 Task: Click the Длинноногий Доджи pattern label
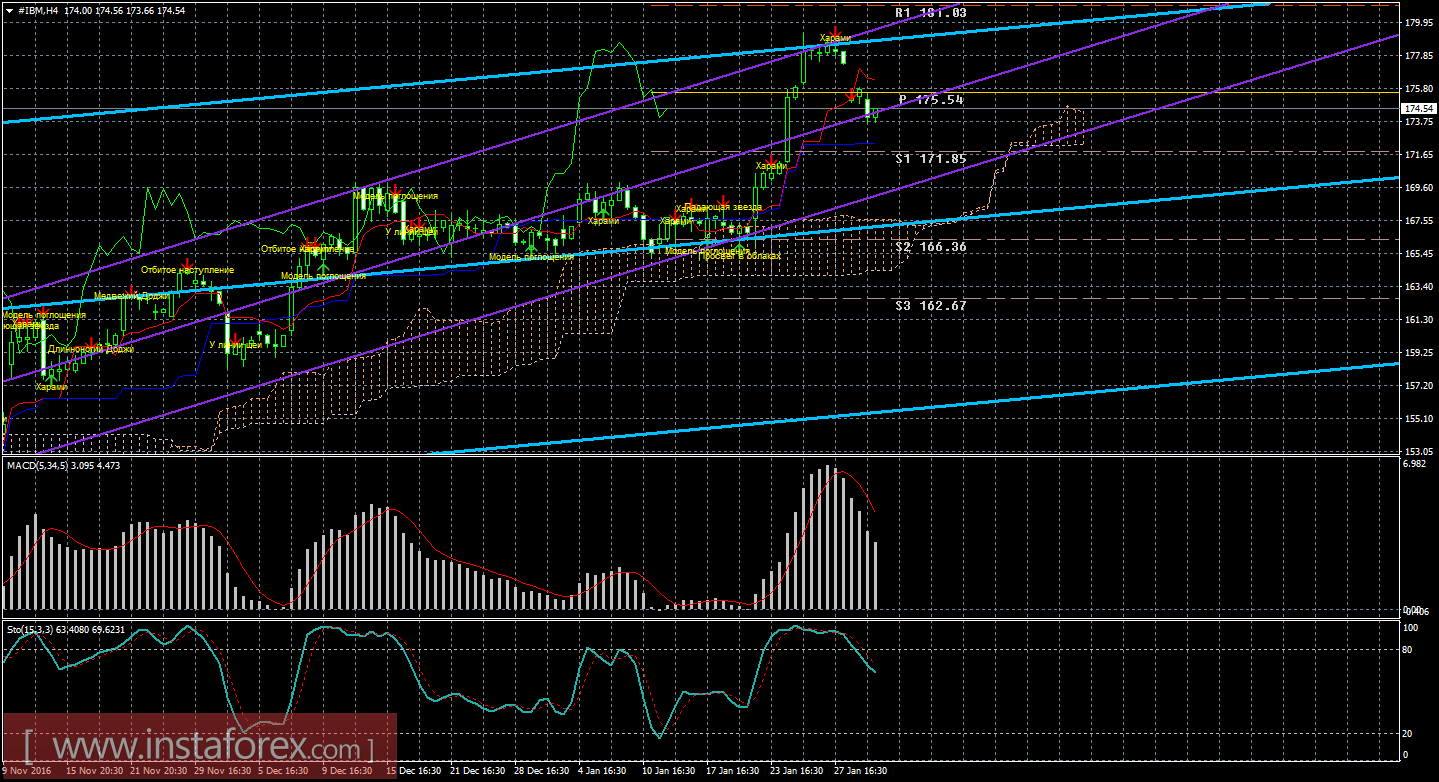90,349
